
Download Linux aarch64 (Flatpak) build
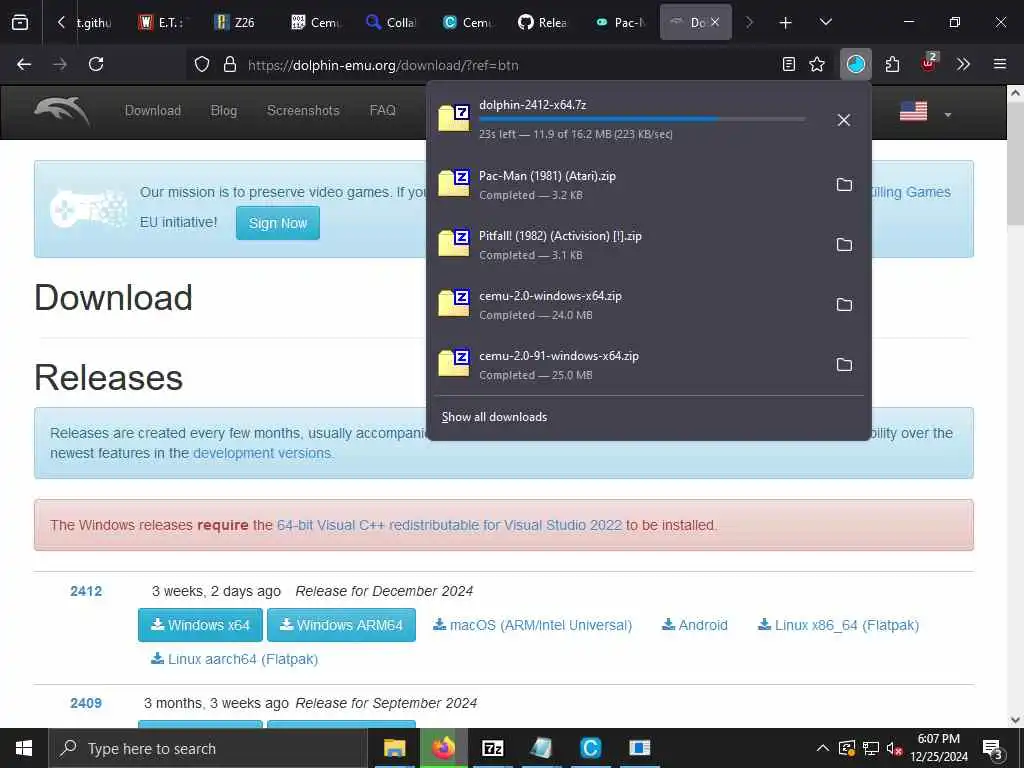pos(234,659)
